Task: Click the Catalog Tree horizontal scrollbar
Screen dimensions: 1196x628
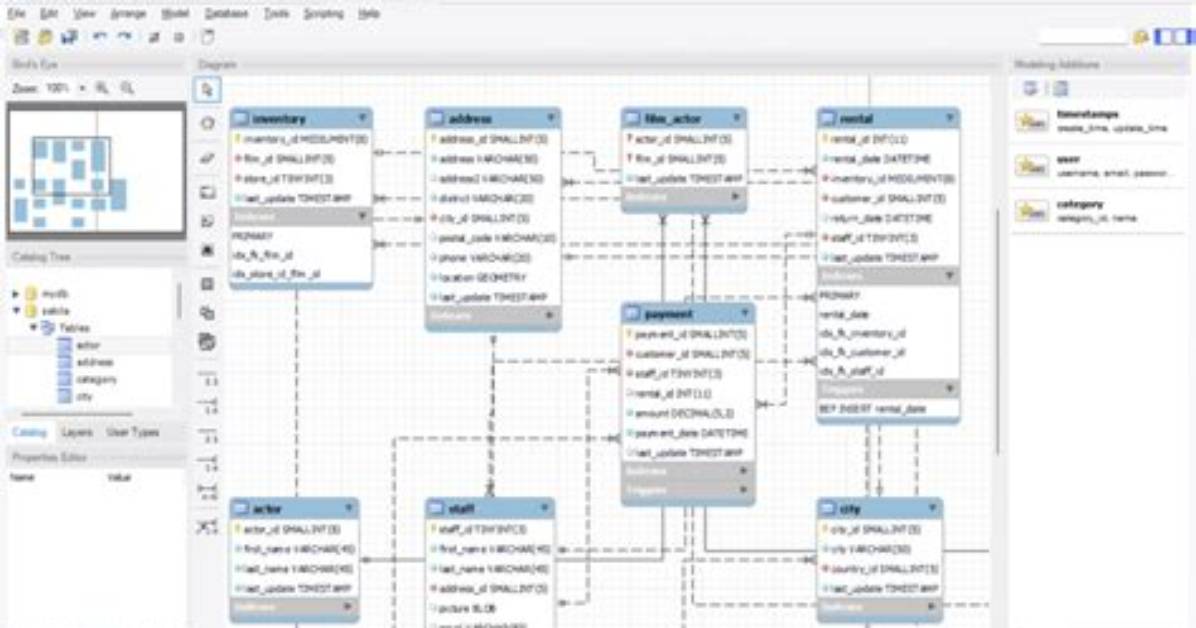Action: (x=76, y=414)
